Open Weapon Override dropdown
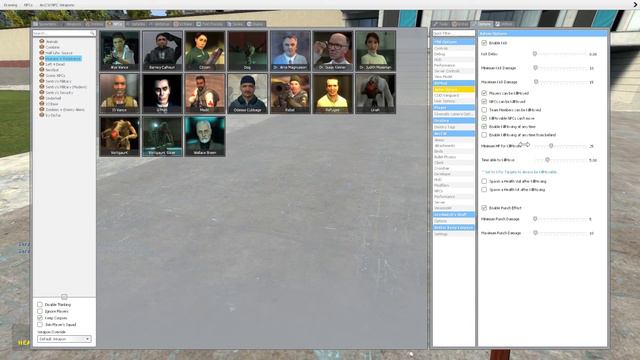Image resolution: width=640 pixels, height=360 pixels. tap(64, 339)
